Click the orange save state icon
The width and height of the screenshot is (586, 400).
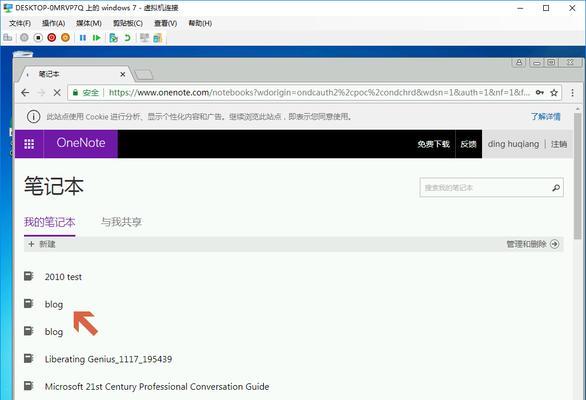65,37
